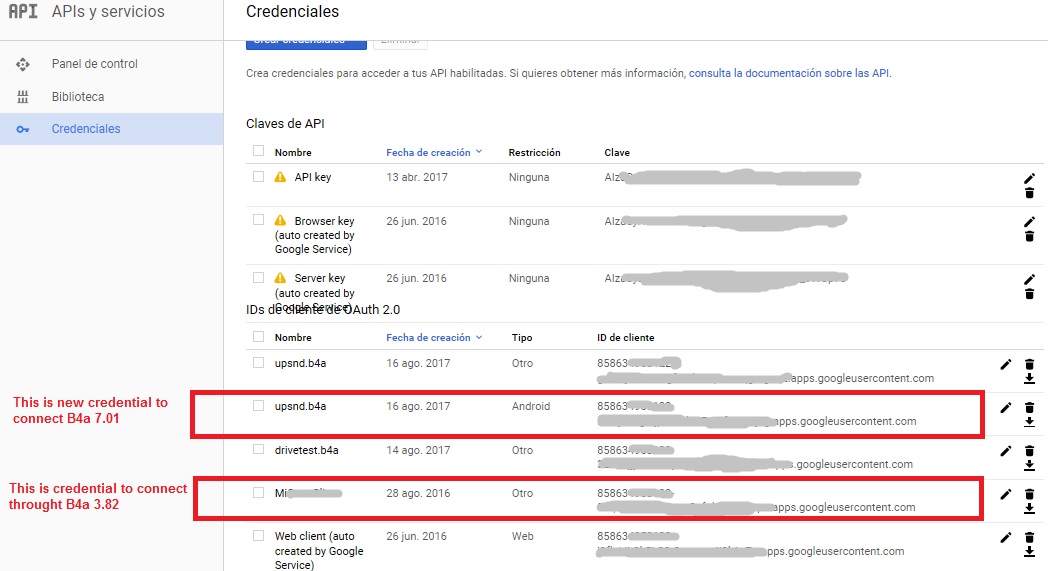
Task: Open the Web client name link
Action: coord(319,550)
